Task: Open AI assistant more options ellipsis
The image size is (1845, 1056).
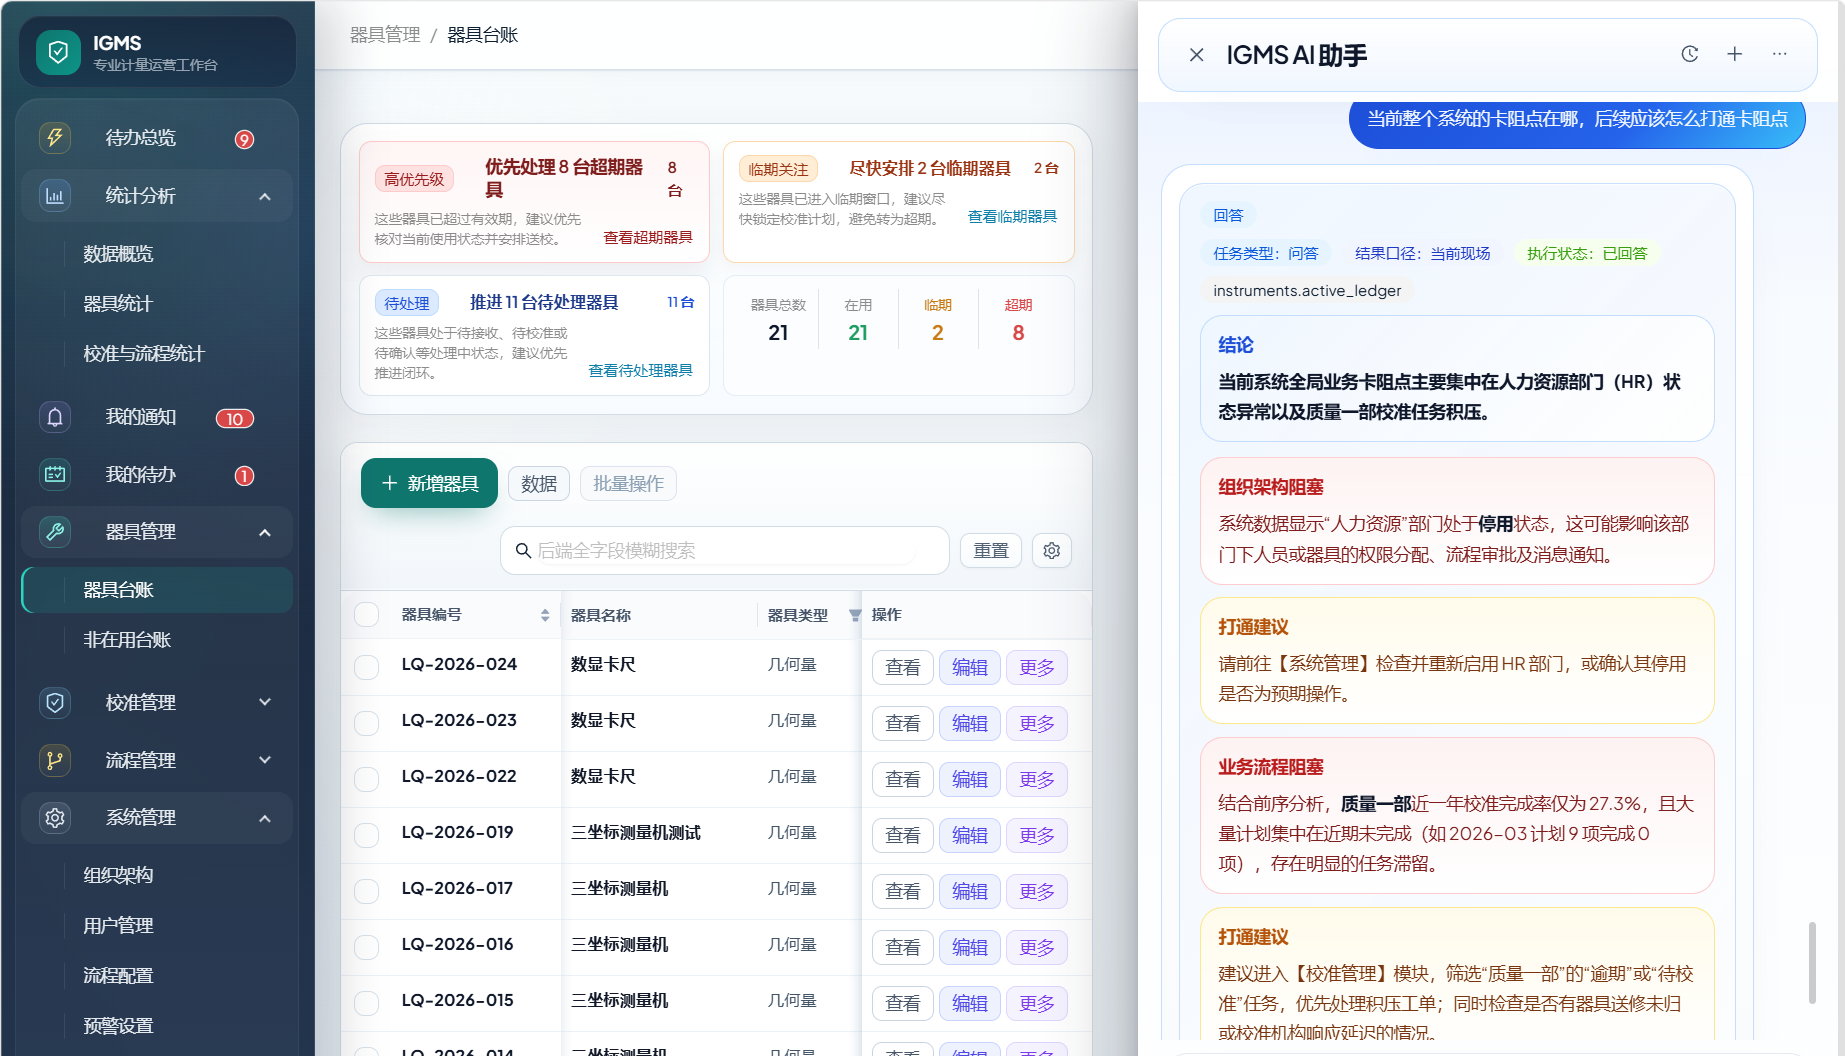Action: click(1780, 54)
